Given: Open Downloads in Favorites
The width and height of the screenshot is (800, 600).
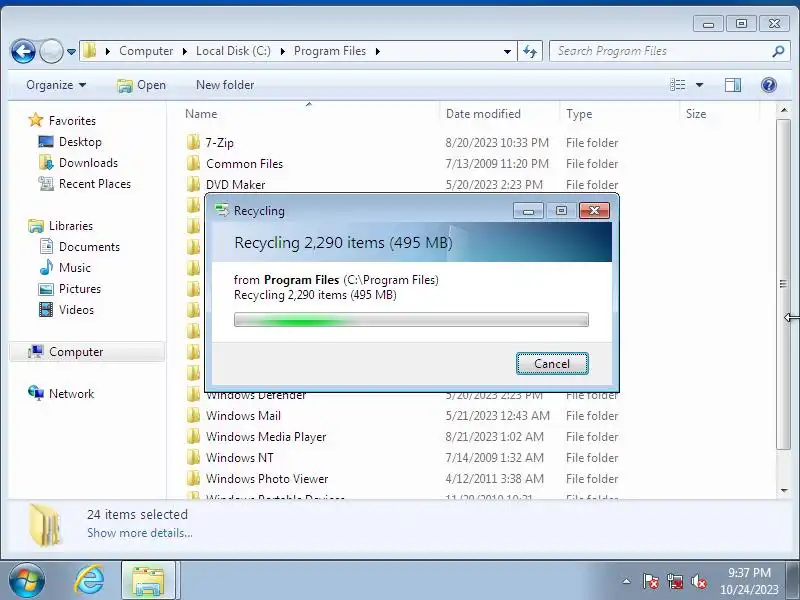Looking at the screenshot, I should click(x=88, y=163).
